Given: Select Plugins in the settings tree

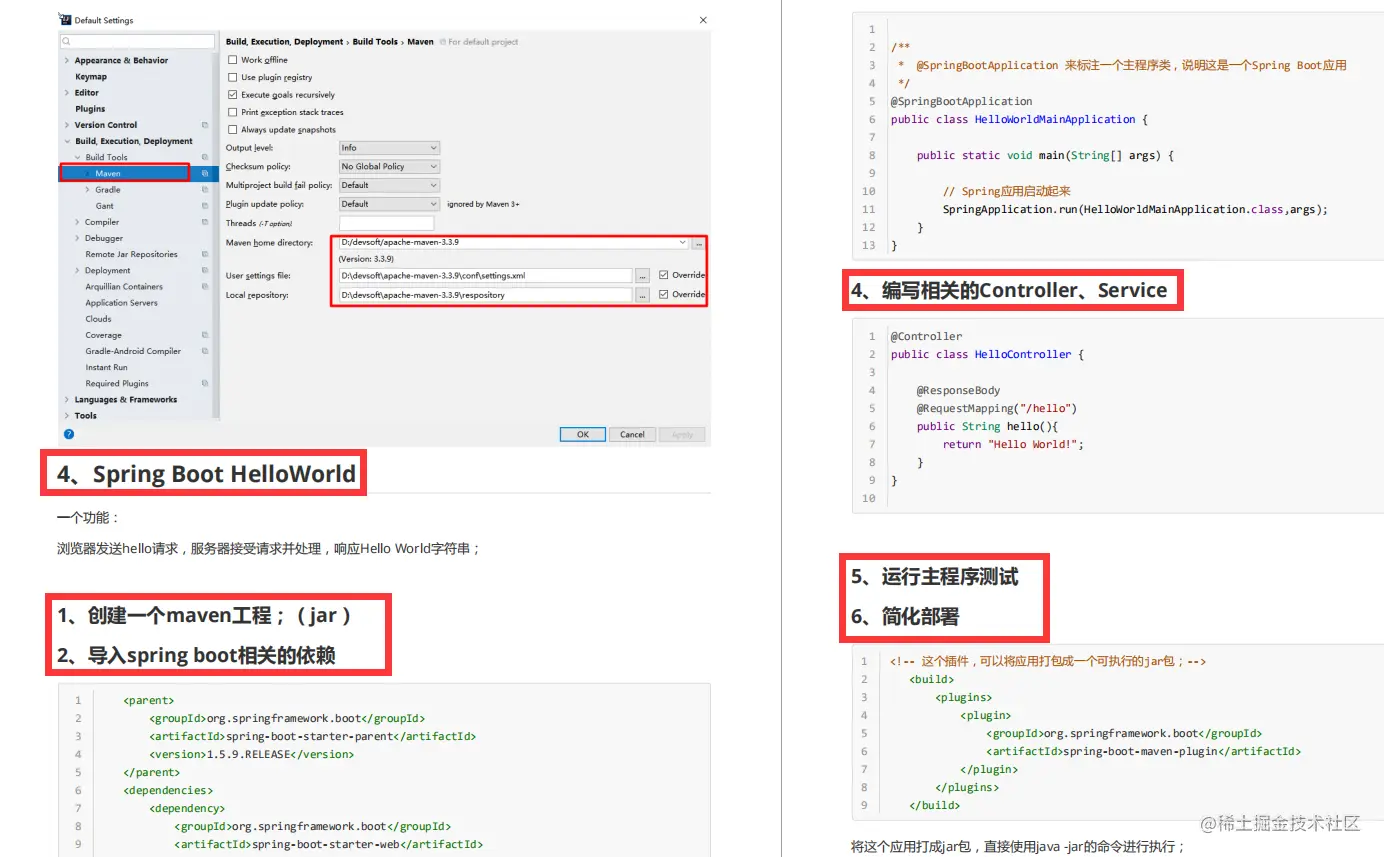Looking at the screenshot, I should point(90,109).
